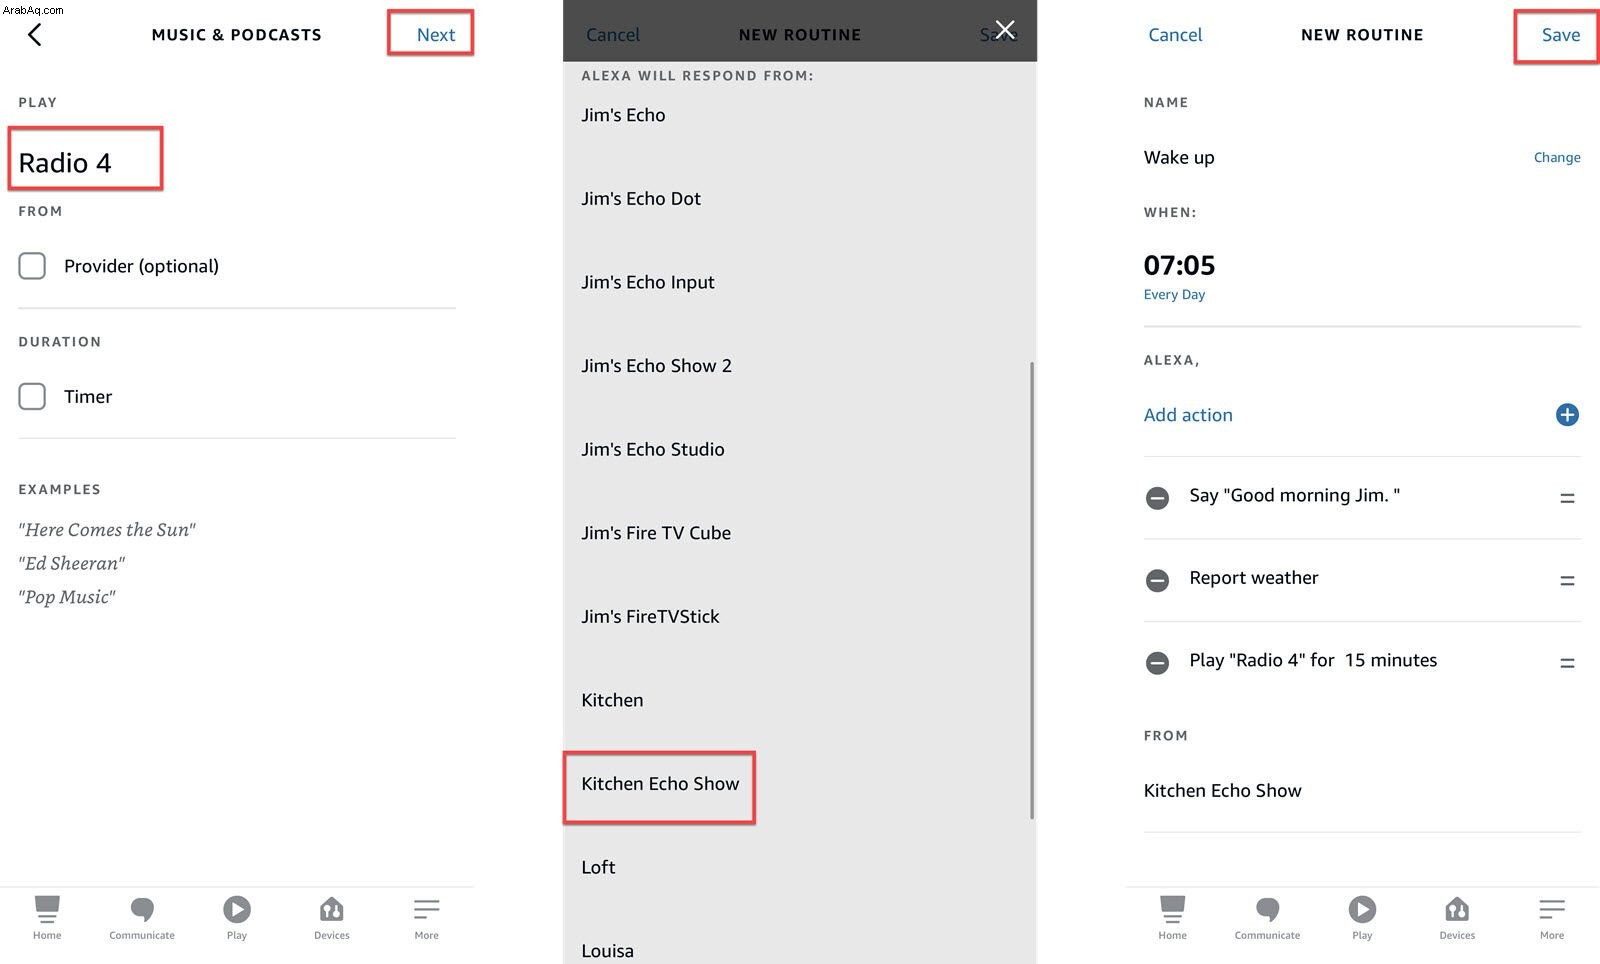Open Play "Radio 4" for 15 minutes action

[x=1313, y=661]
